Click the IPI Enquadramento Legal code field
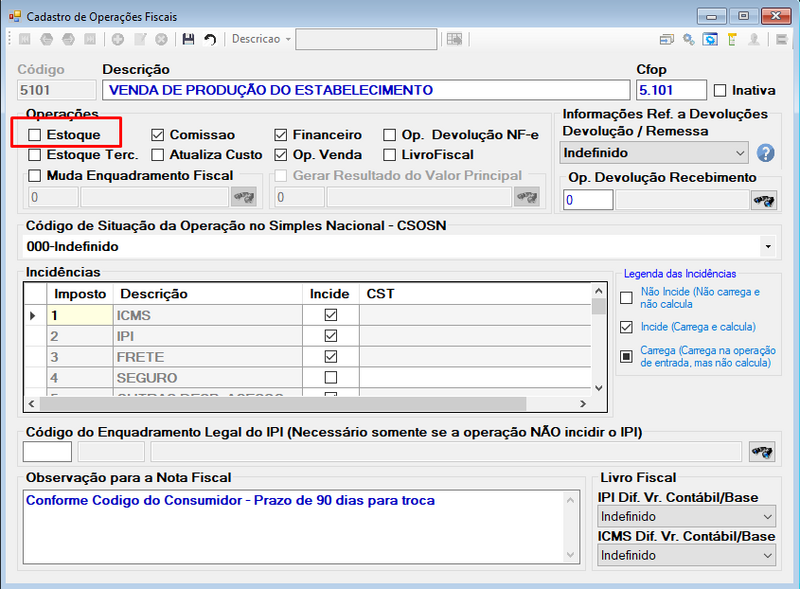 click(47, 452)
